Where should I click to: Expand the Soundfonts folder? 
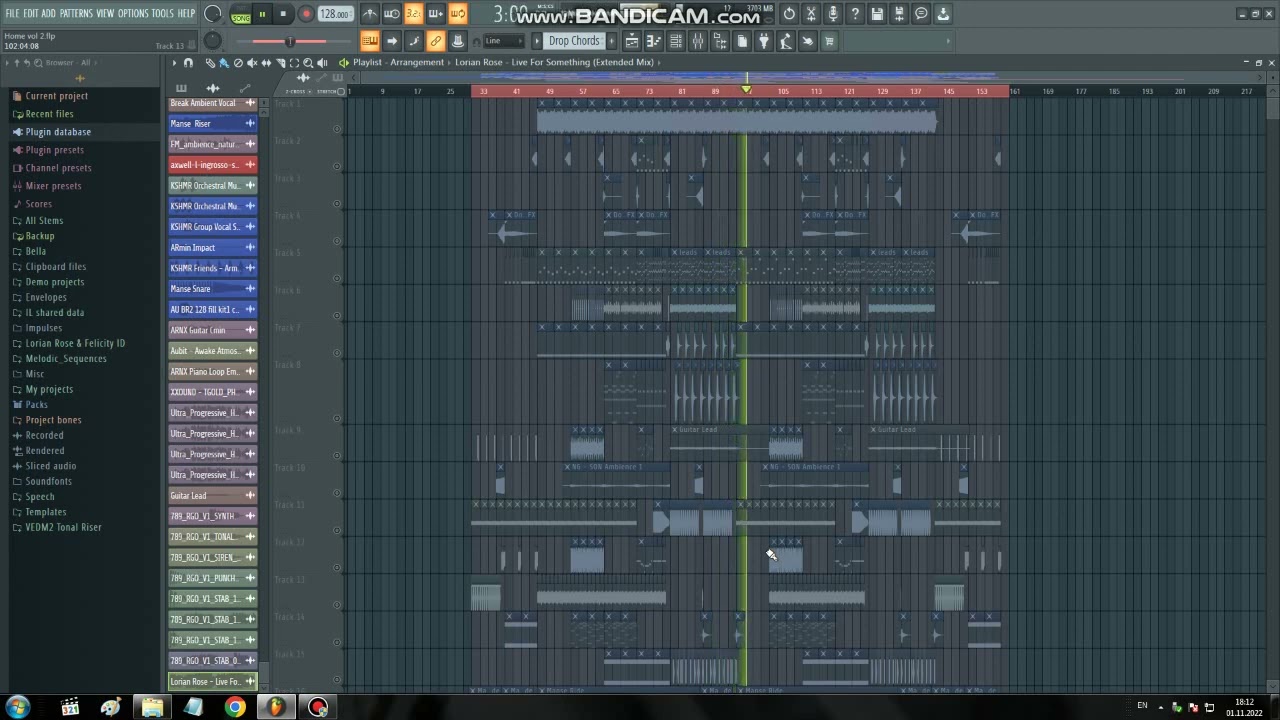click(x=48, y=481)
